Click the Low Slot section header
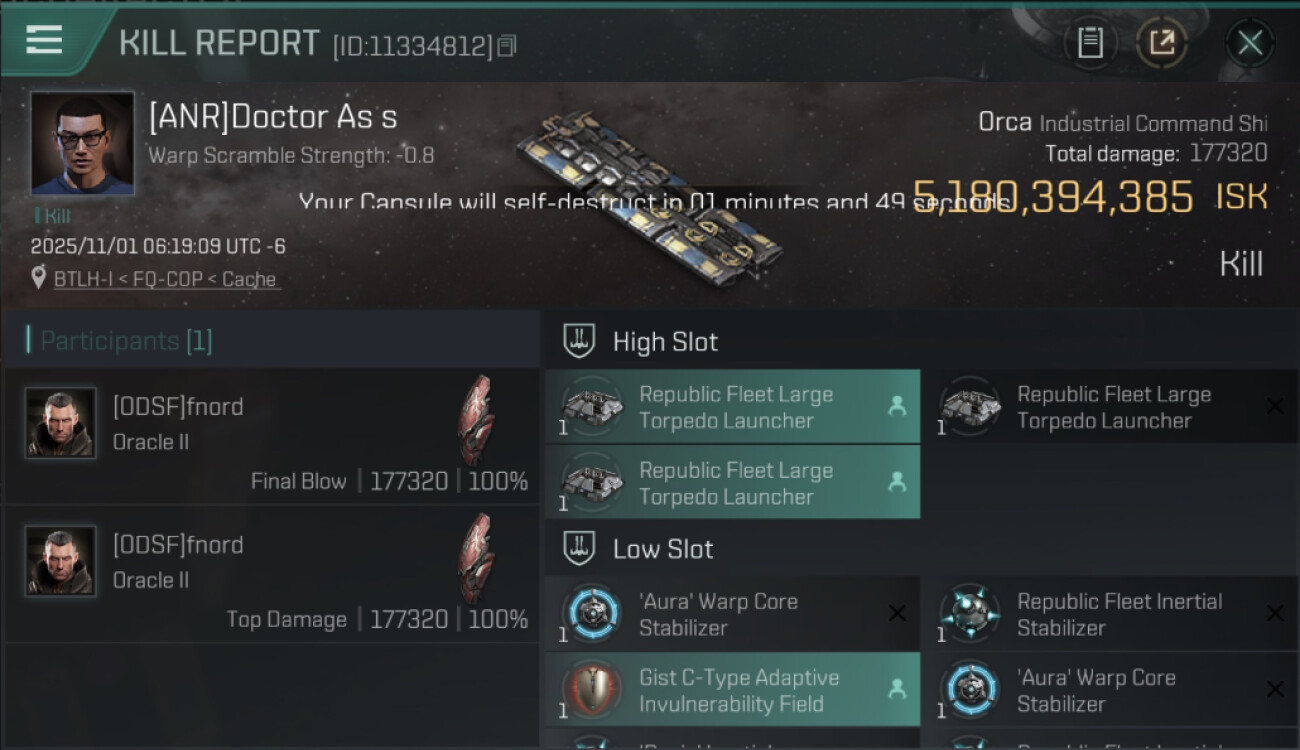This screenshot has height=750, width=1300. coord(662,549)
